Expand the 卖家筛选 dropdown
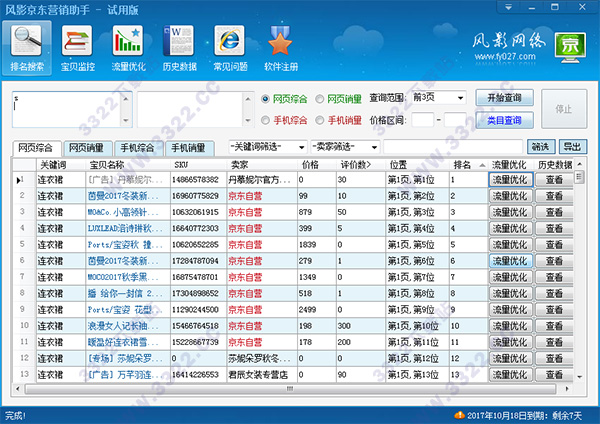 (x=345, y=147)
